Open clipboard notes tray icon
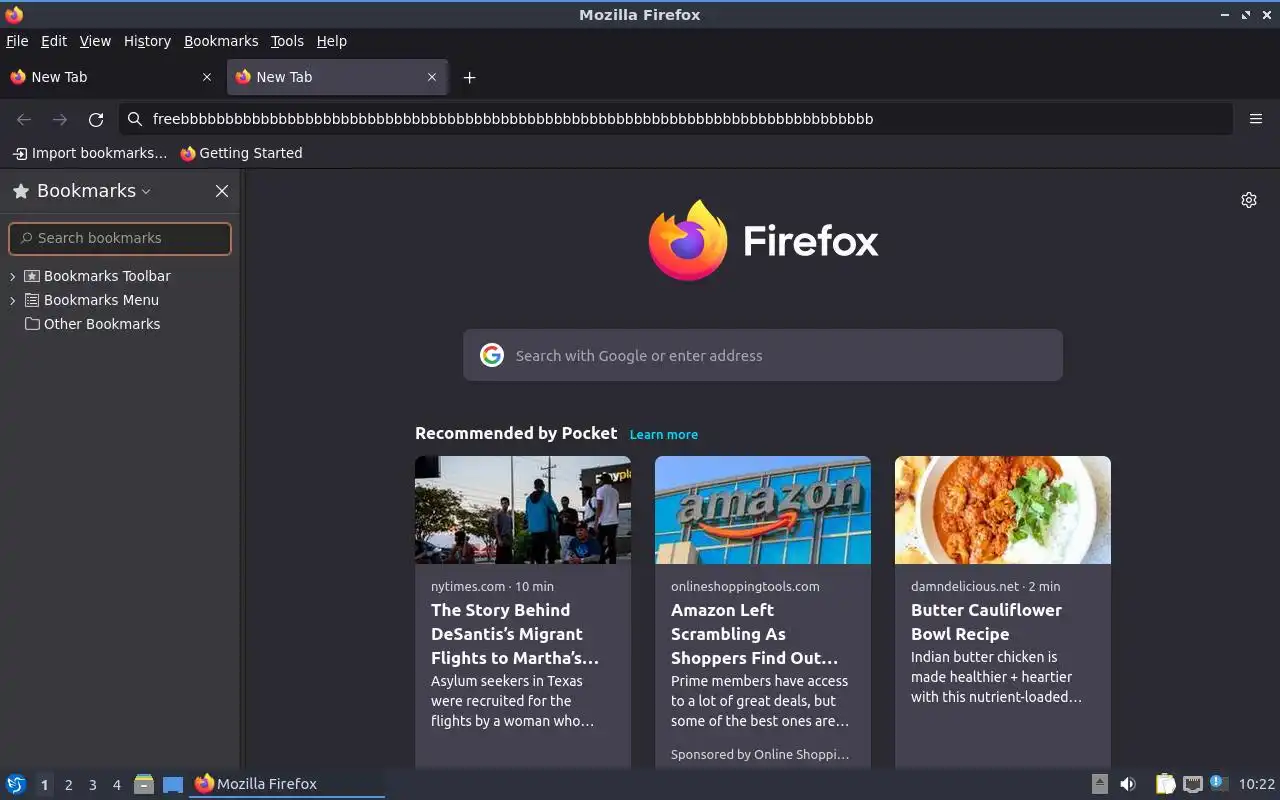The image size is (1280, 800). click(1165, 784)
